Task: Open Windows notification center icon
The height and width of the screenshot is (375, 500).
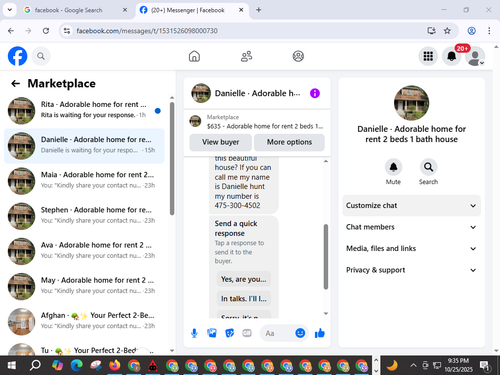Action: click(485, 366)
